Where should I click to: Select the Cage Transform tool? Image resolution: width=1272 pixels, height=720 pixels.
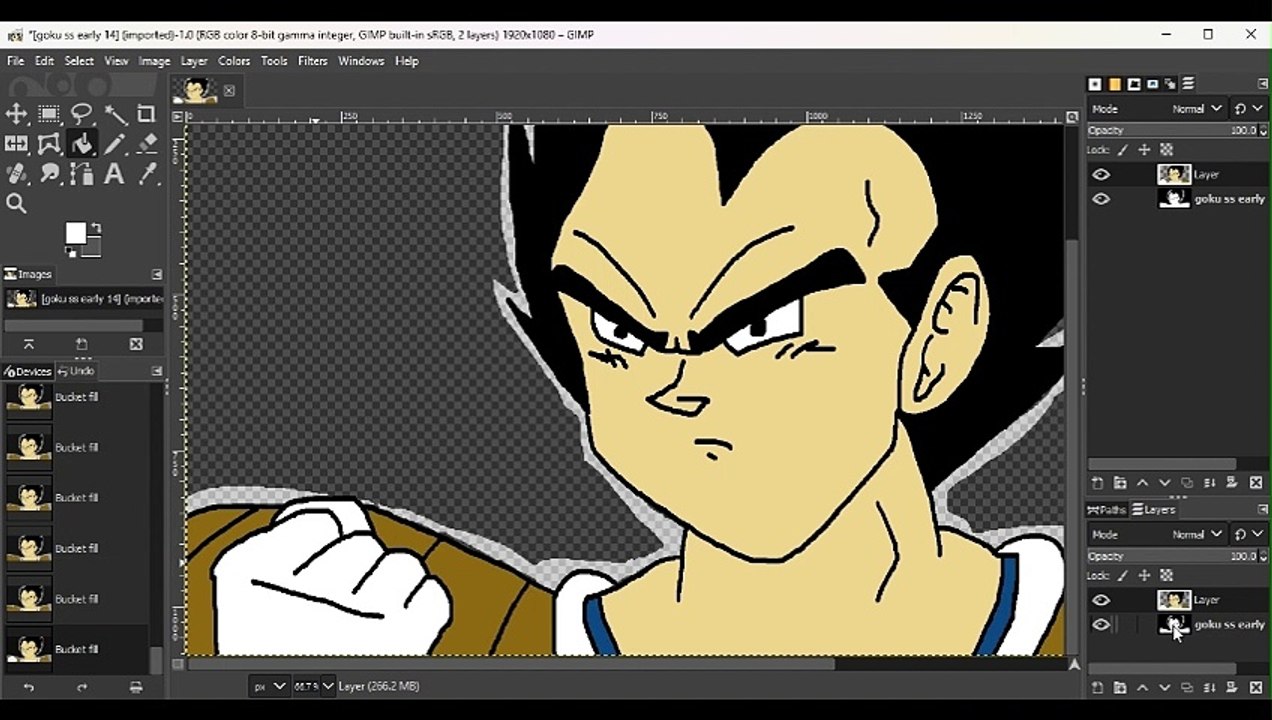pos(49,144)
